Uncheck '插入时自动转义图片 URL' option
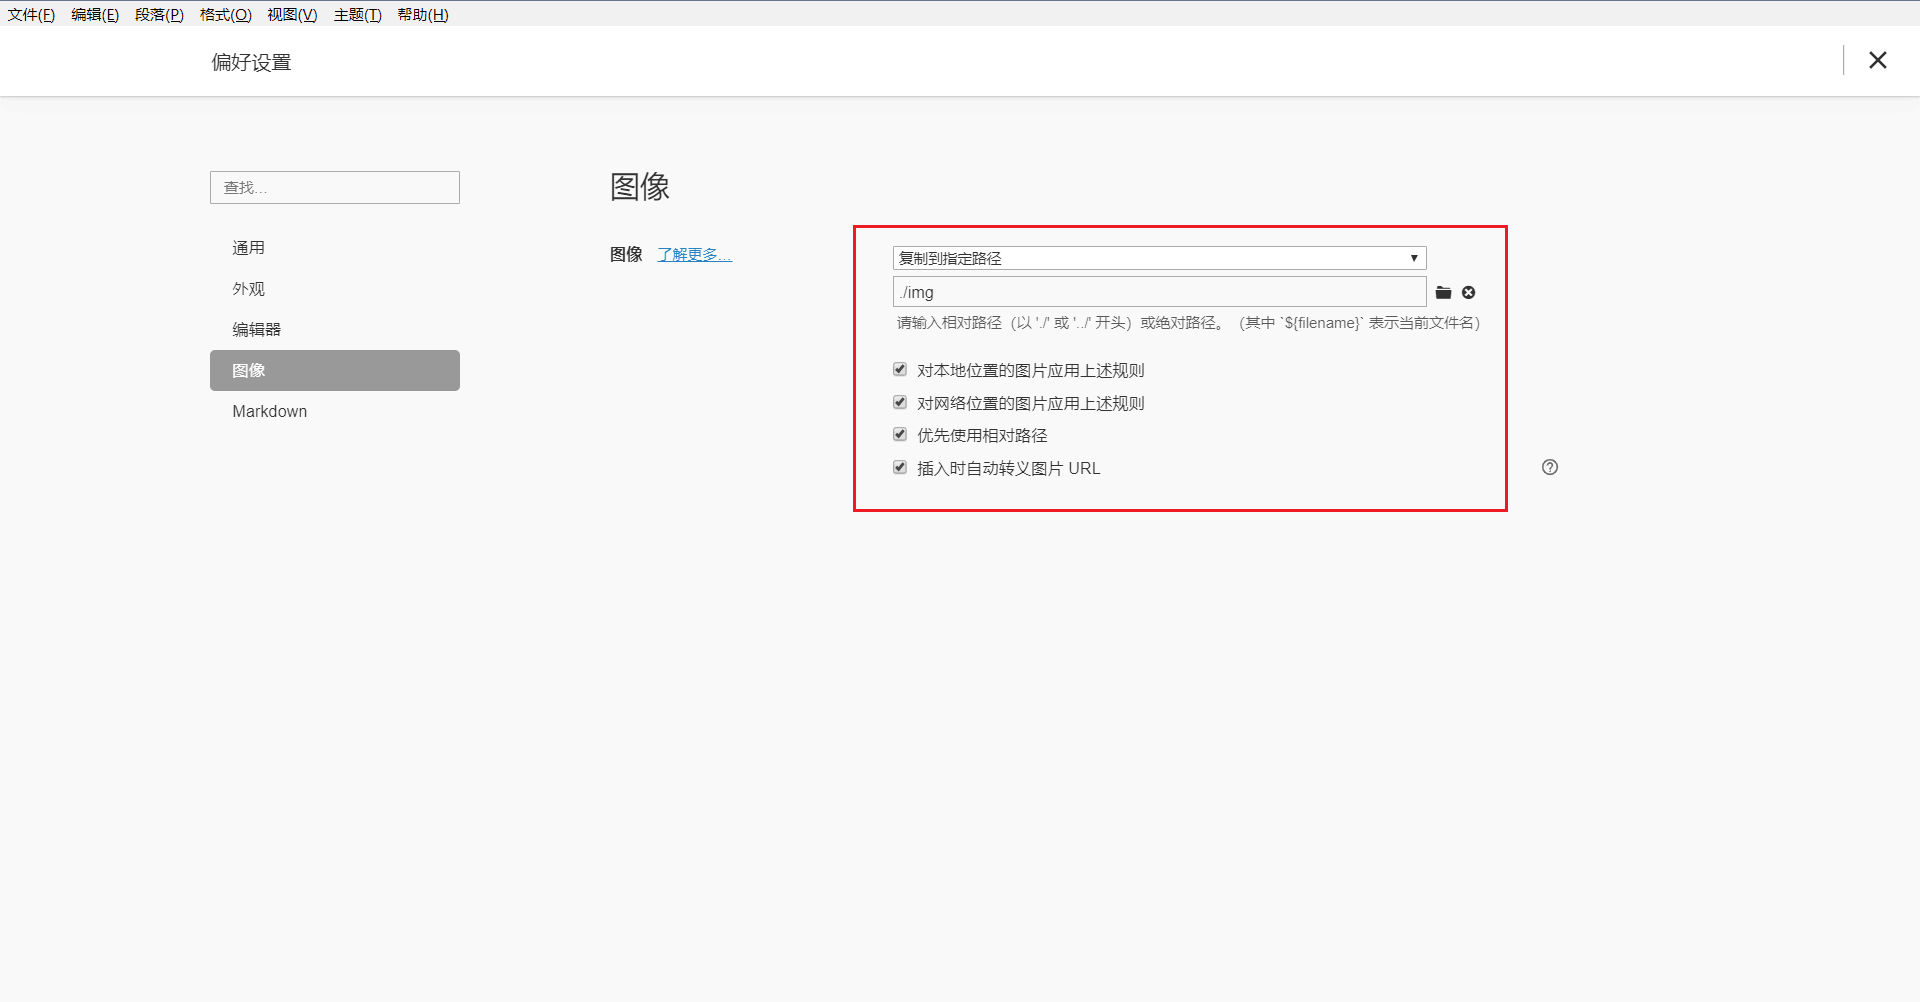1920x1002 pixels. point(900,468)
